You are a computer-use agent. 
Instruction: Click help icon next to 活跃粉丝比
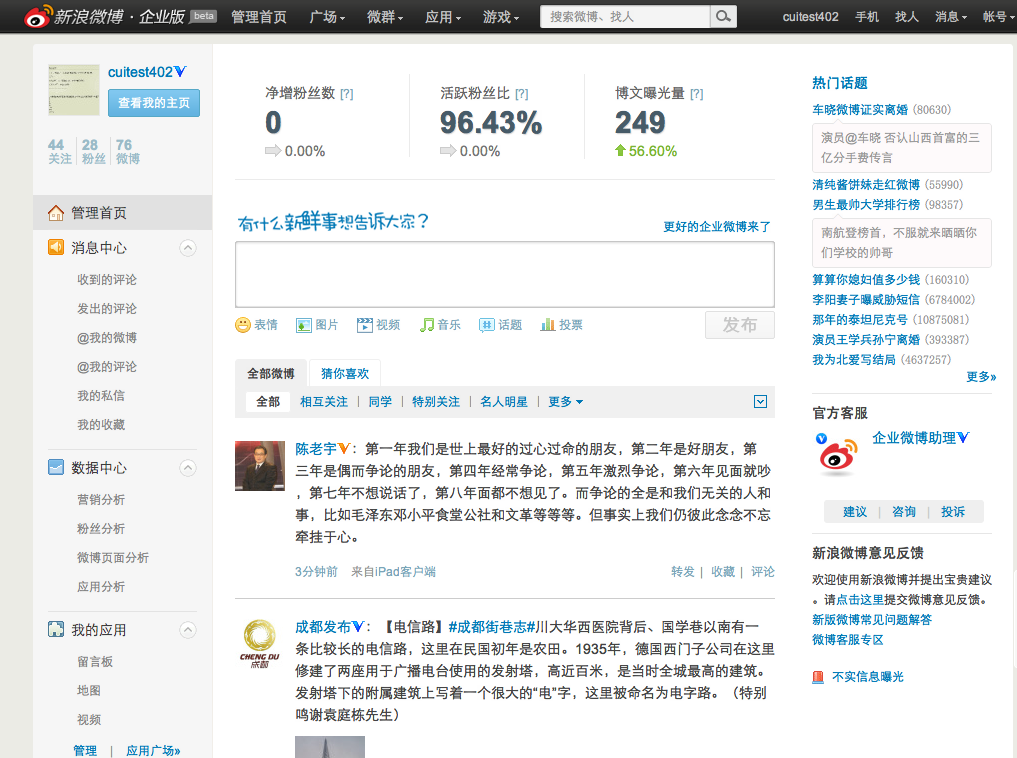[521, 94]
